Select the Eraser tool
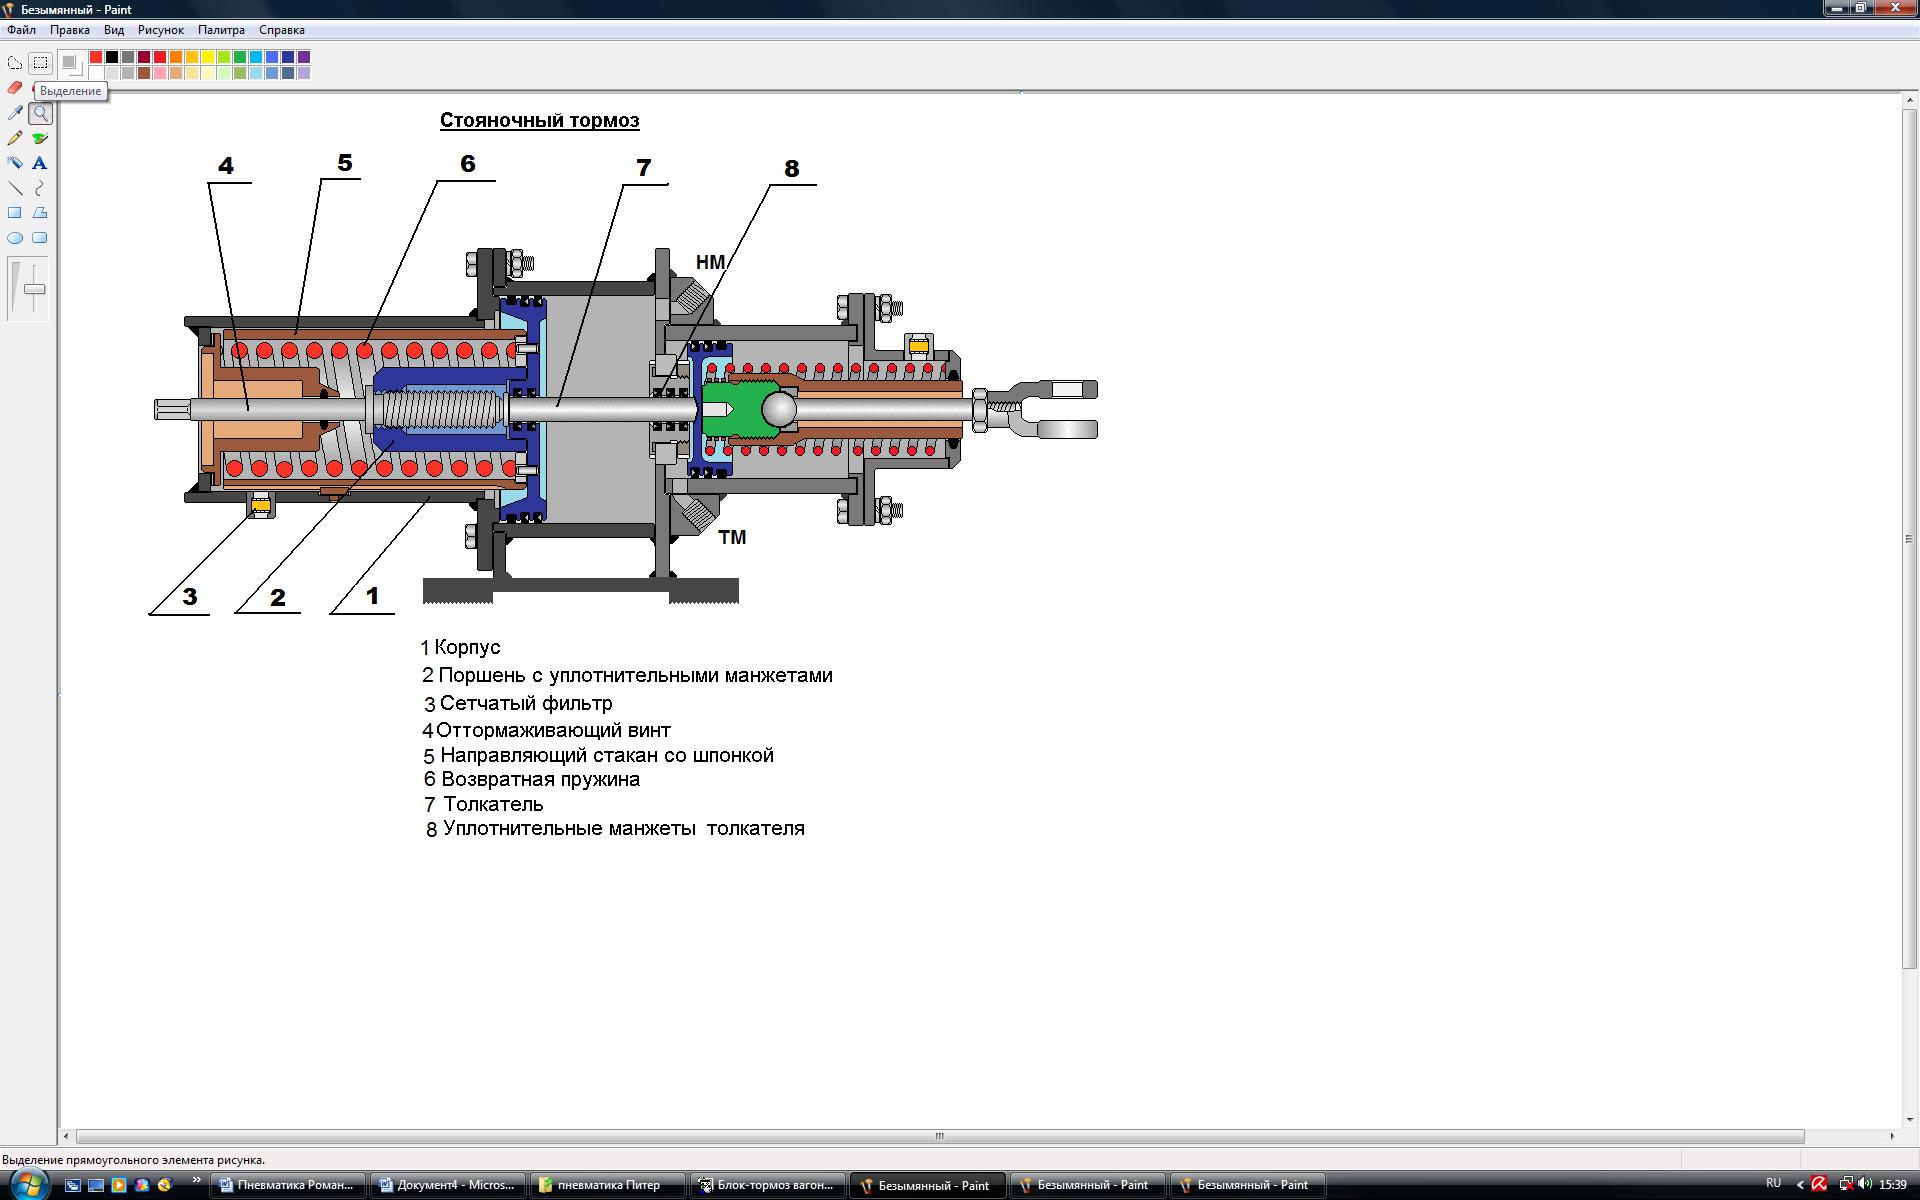 point(15,88)
